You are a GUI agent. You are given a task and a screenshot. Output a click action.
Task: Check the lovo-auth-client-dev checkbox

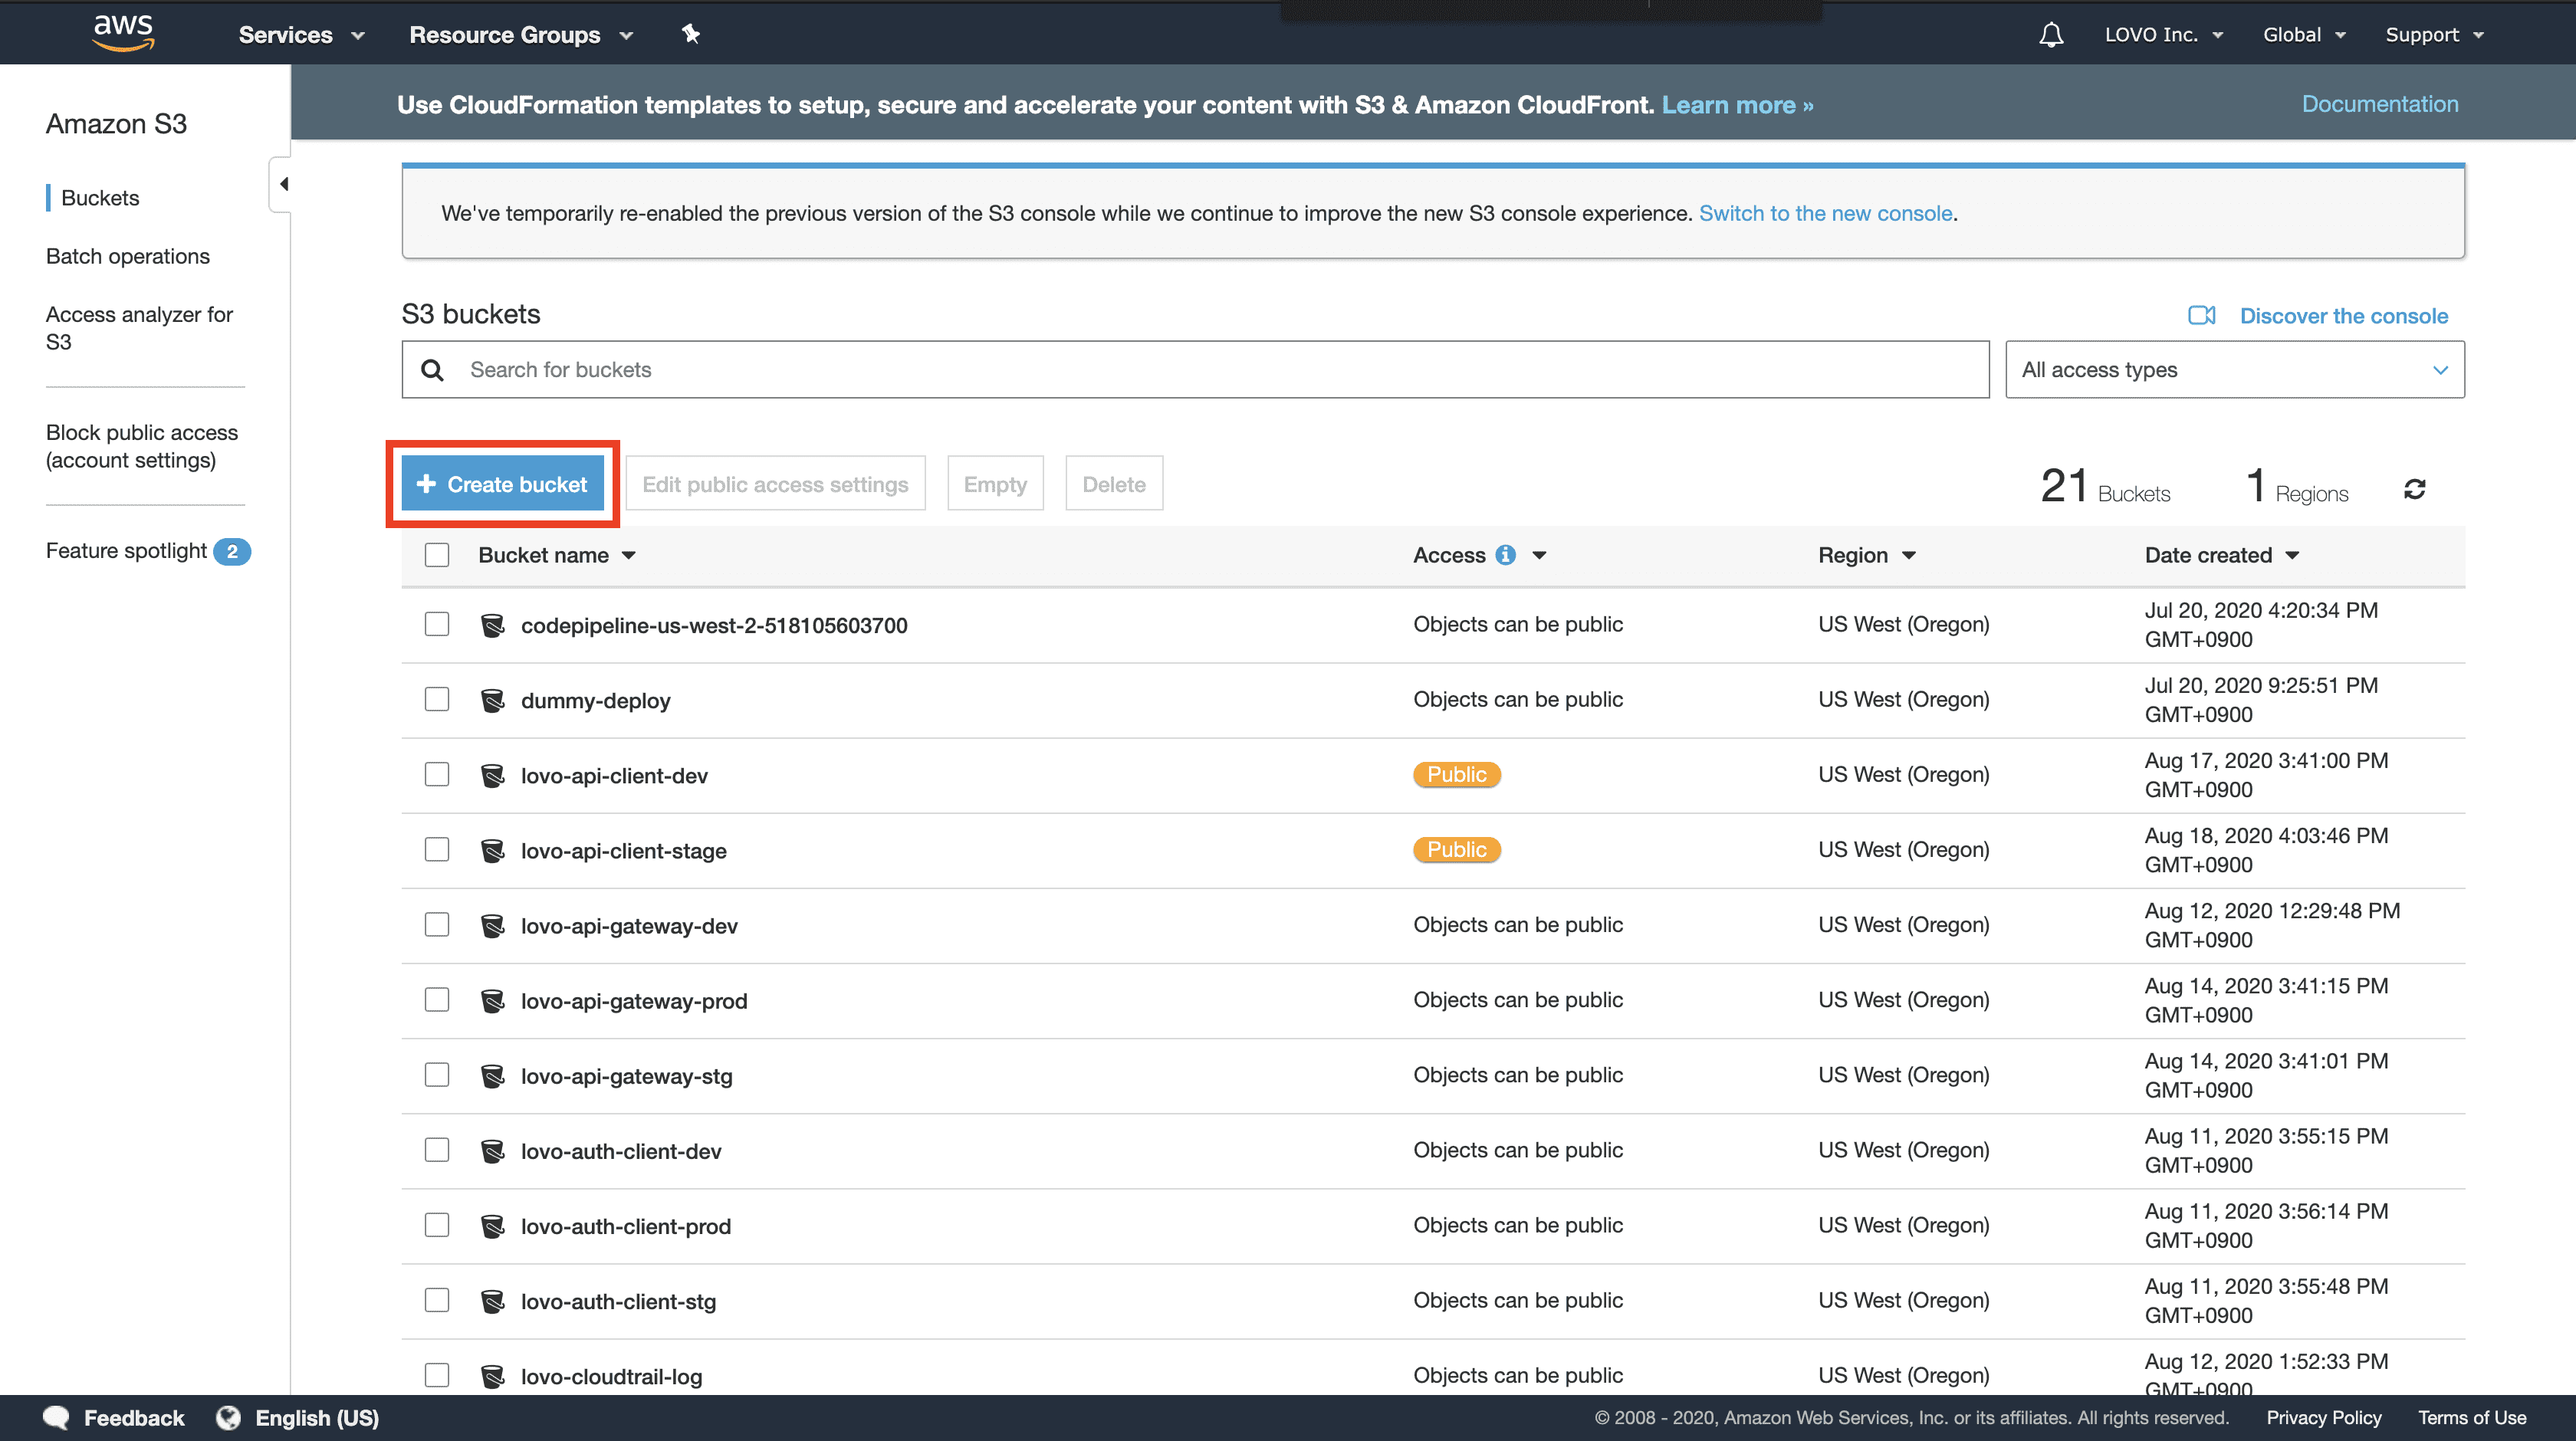[x=437, y=1149]
